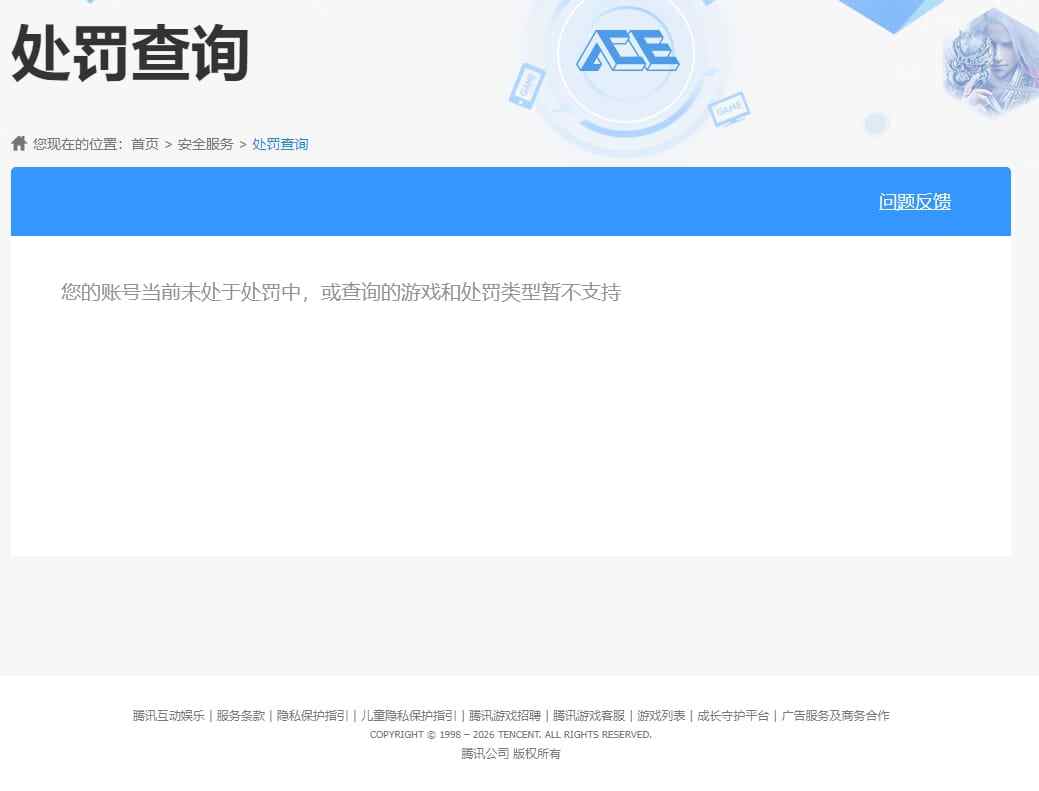1039x791 pixels.
Task: Open the 问题反馈 feedback link
Action: (x=913, y=201)
